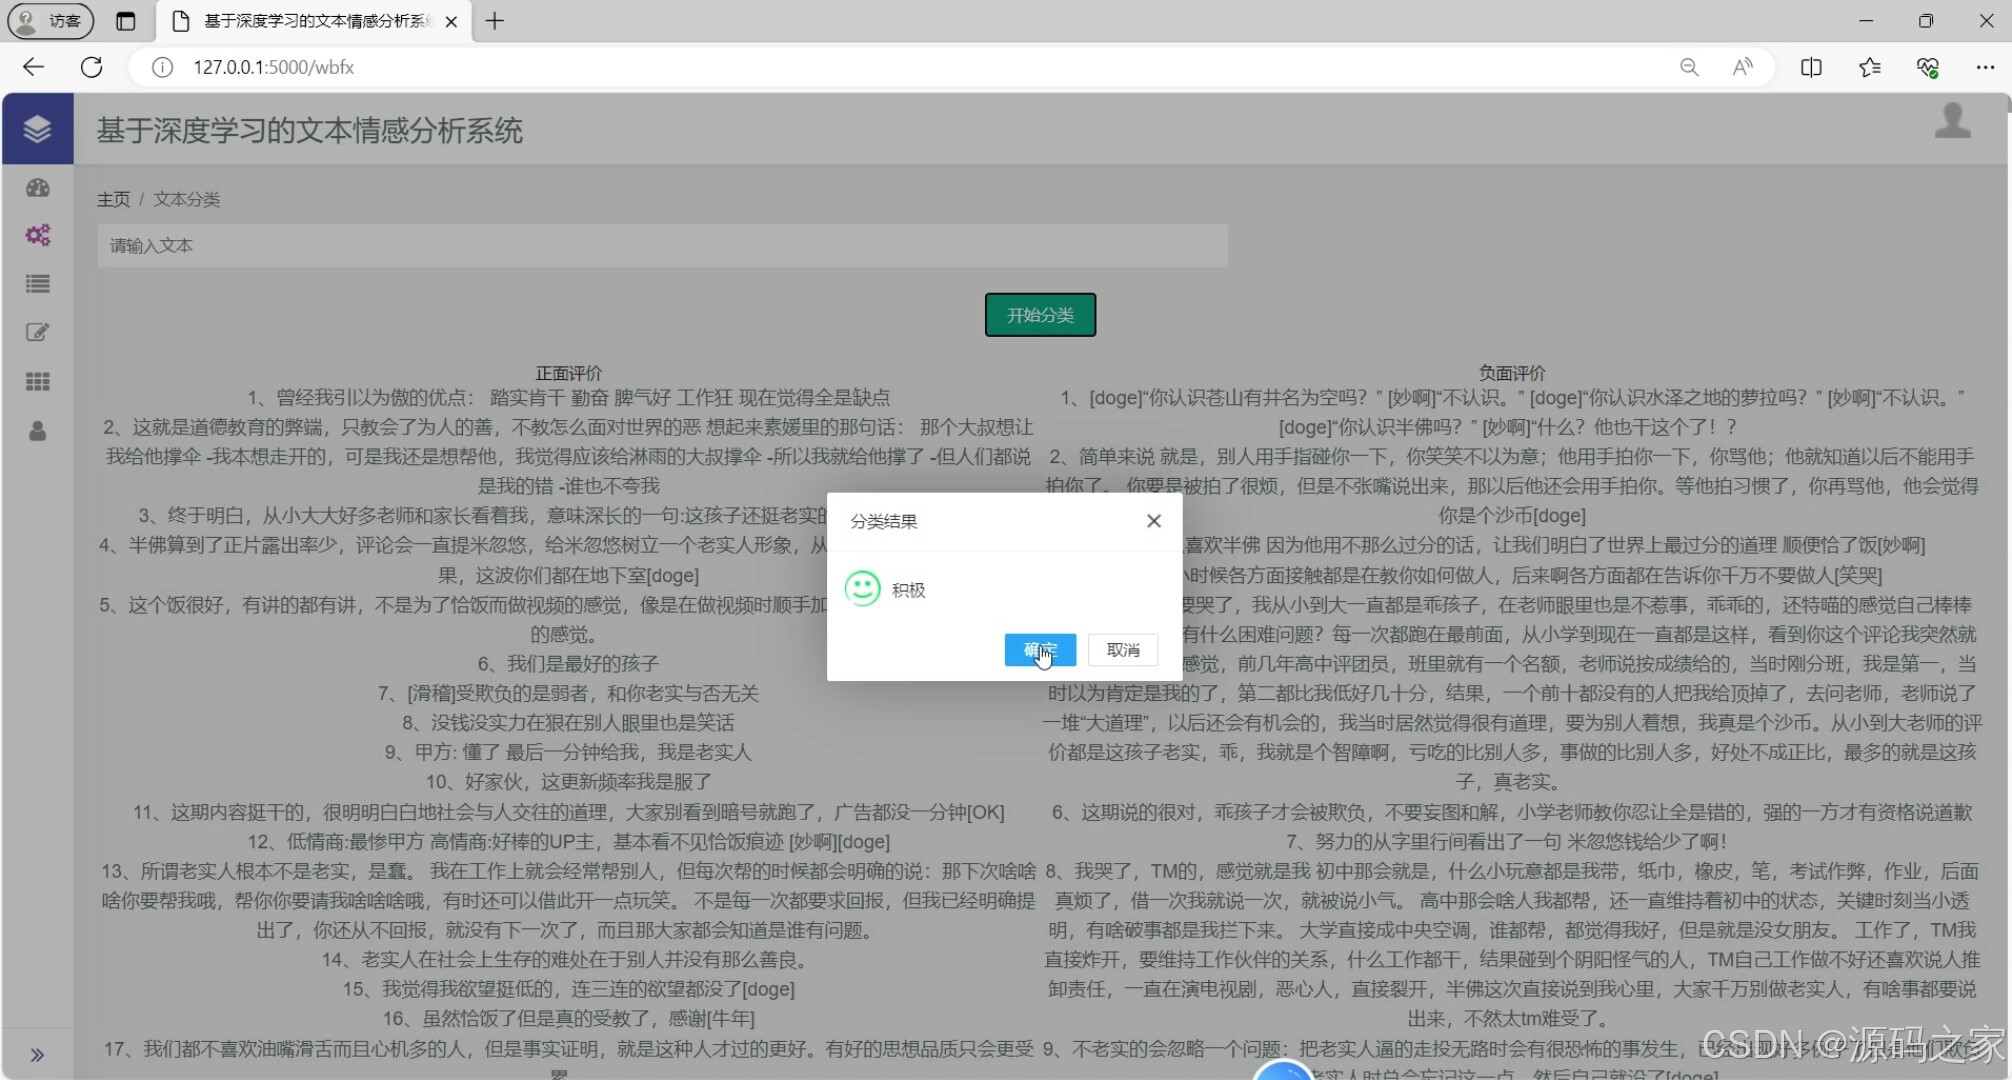Confirm the dialog with 确定
Screen dimensions: 2012x1080
tap(1040, 649)
